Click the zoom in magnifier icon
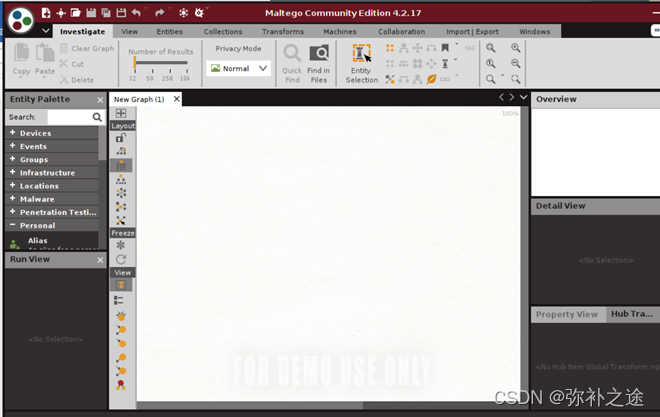This screenshot has height=417, width=660. 516,48
